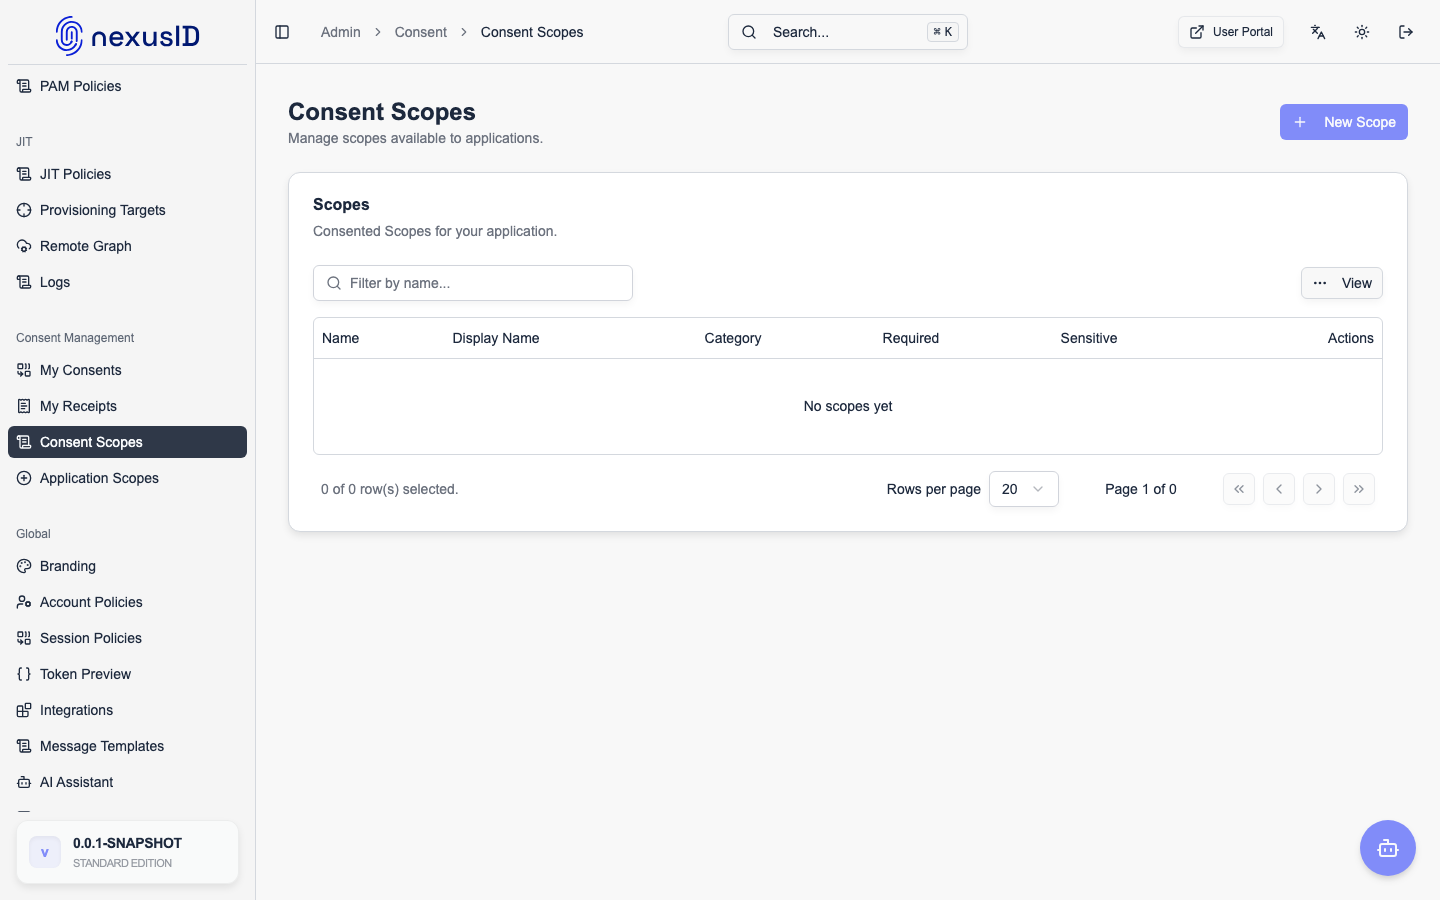Click the Provisioning Targets icon
This screenshot has height=900, width=1440.
pos(24,210)
